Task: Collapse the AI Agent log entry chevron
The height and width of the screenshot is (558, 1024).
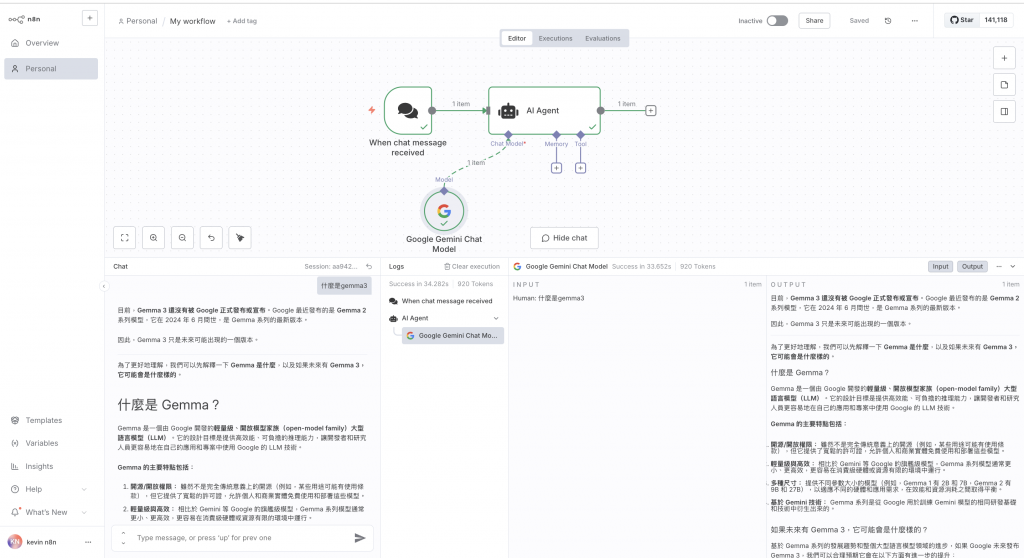Action: [496, 318]
